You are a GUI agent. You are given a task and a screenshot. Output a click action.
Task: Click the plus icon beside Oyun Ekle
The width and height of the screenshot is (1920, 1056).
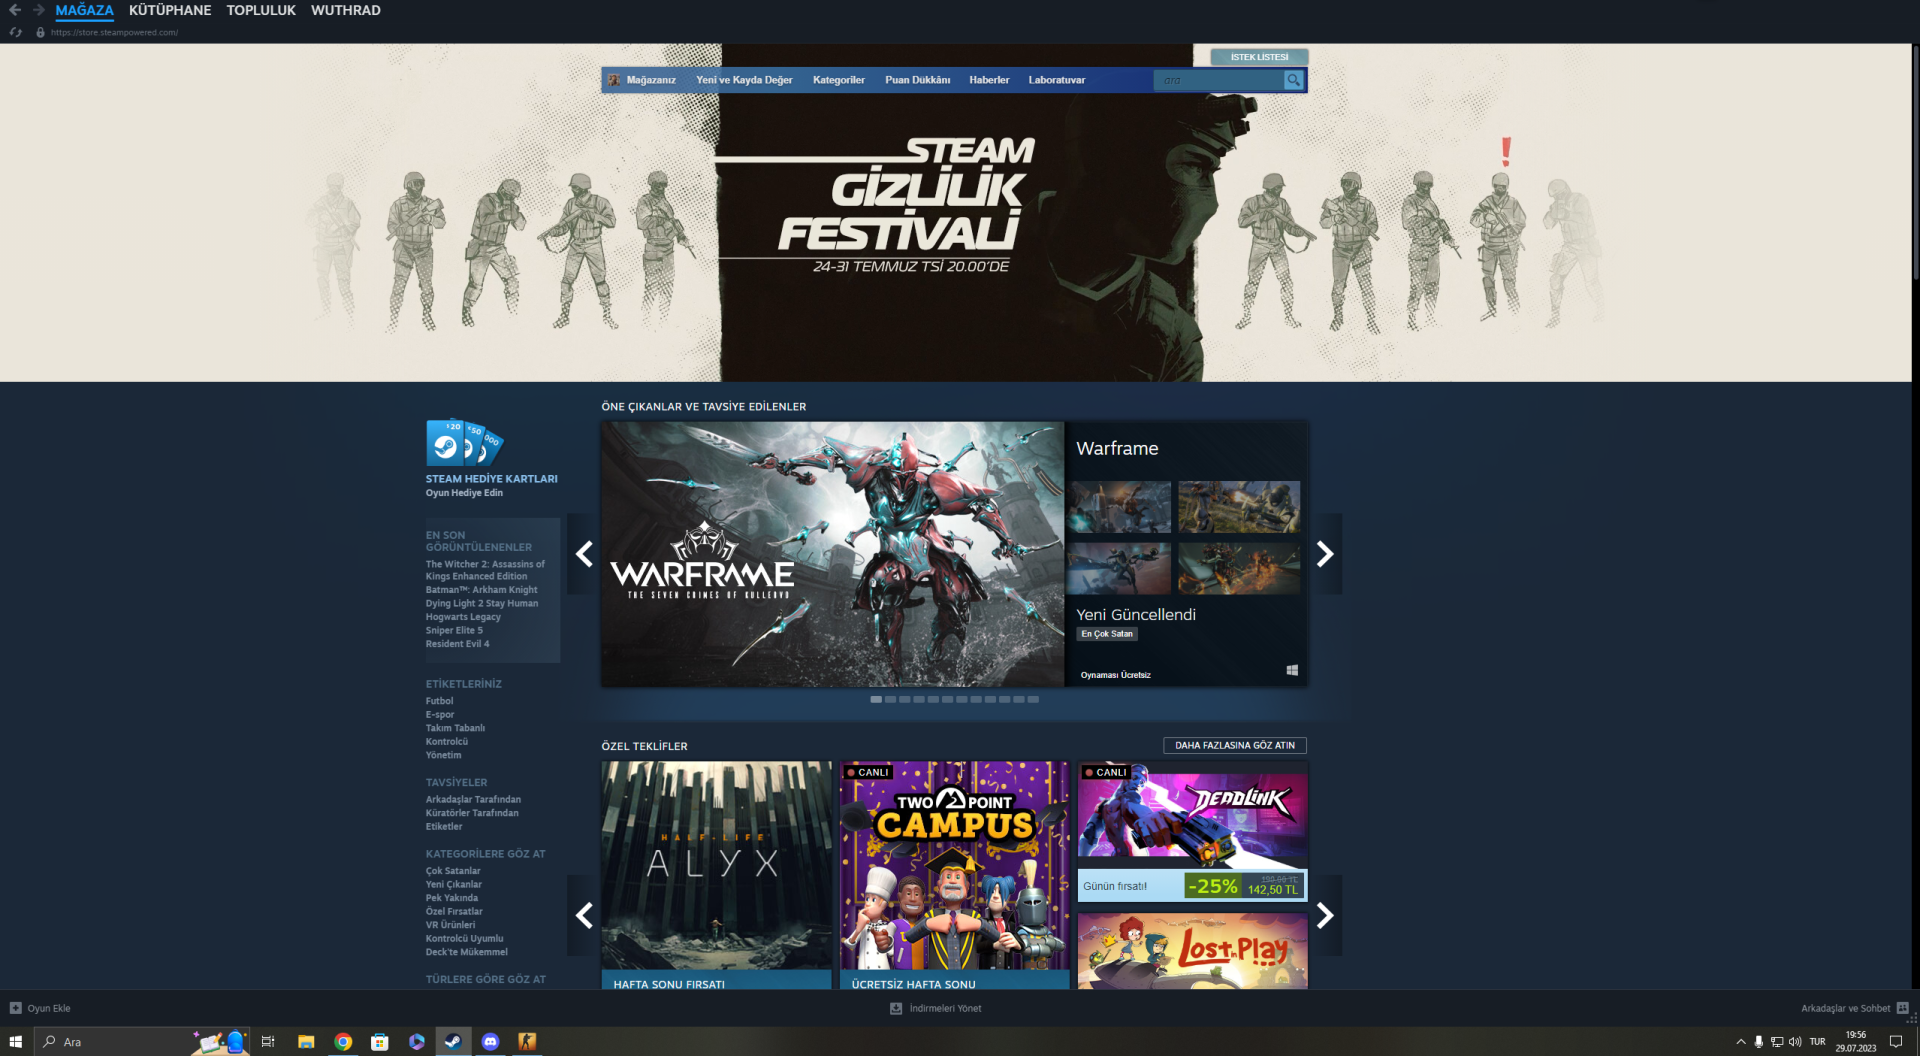[x=15, y=1008]
